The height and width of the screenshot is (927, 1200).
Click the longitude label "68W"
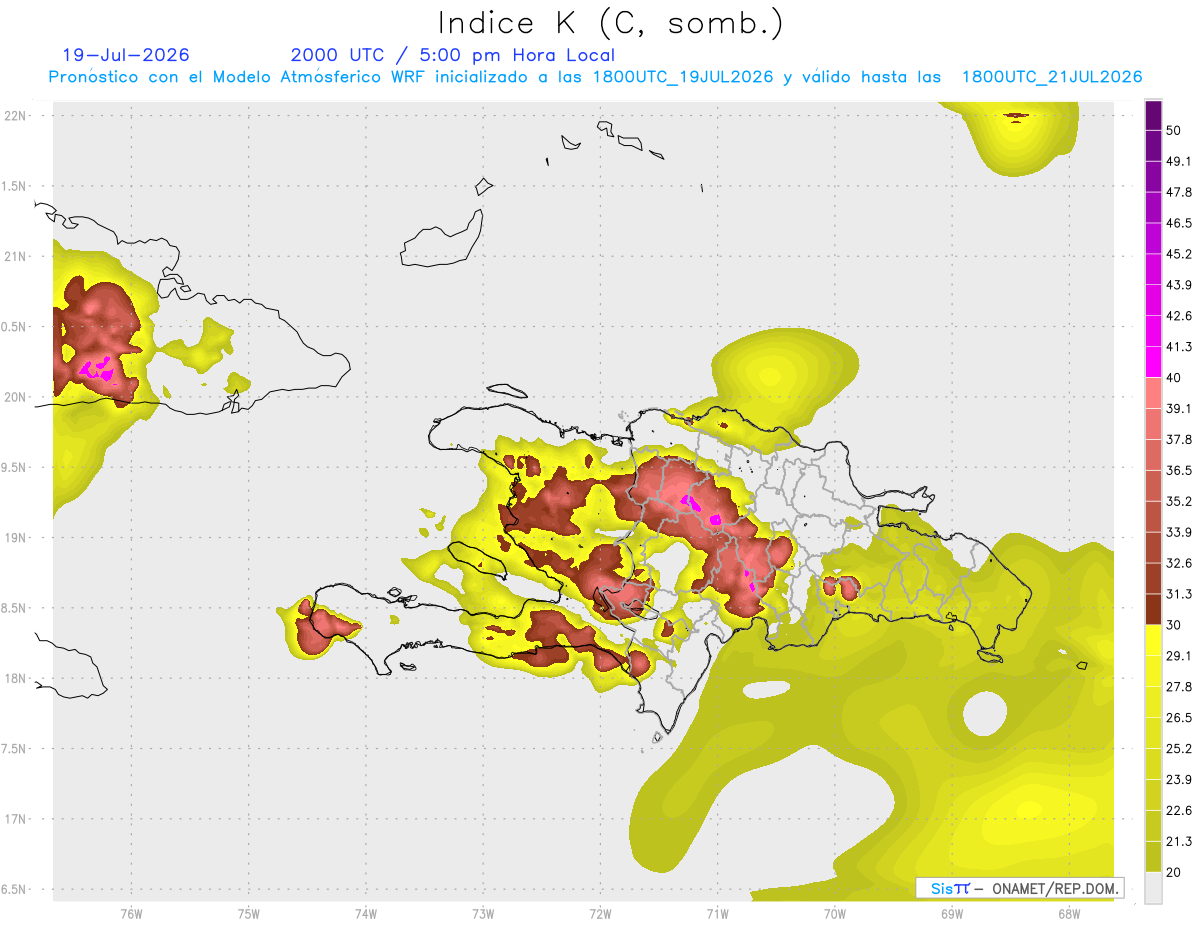click(x=1068, y=913)
